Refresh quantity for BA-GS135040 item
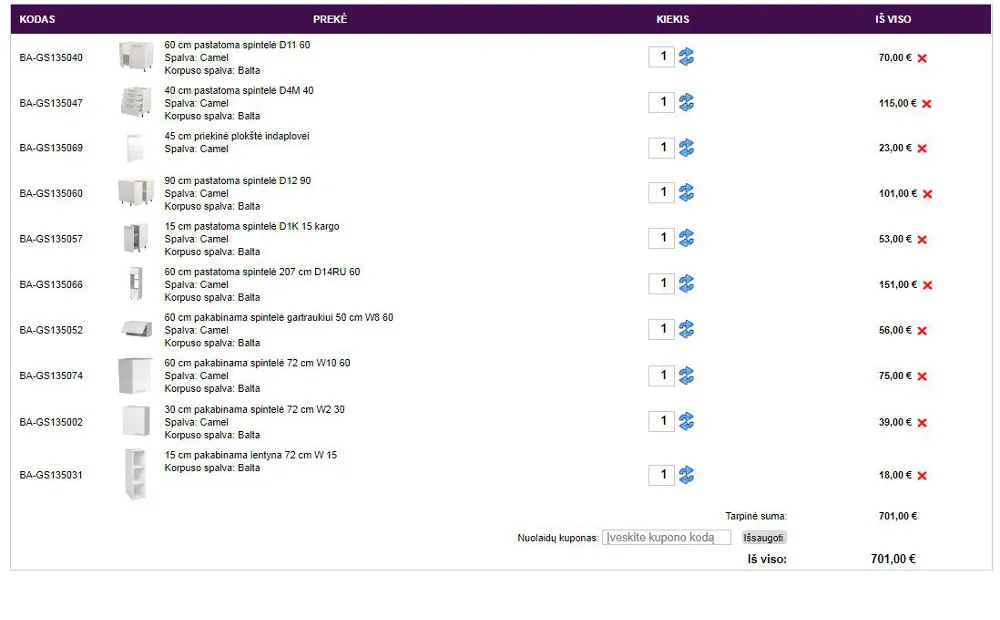 point(686,57)
